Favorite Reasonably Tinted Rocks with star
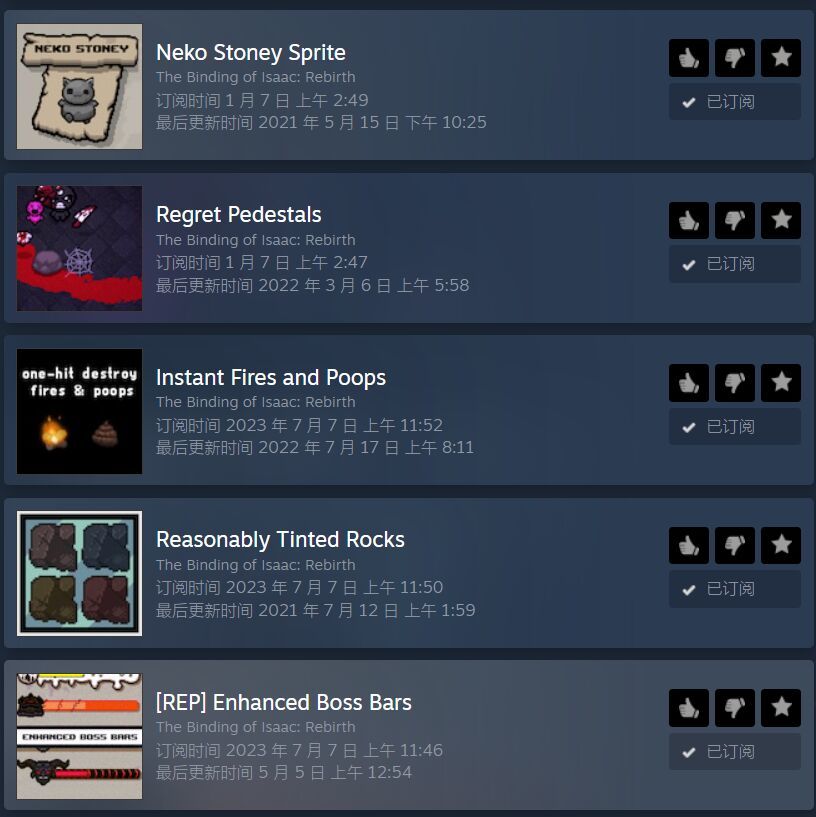Screen dimensions: 816x817 tap(780, 546)
